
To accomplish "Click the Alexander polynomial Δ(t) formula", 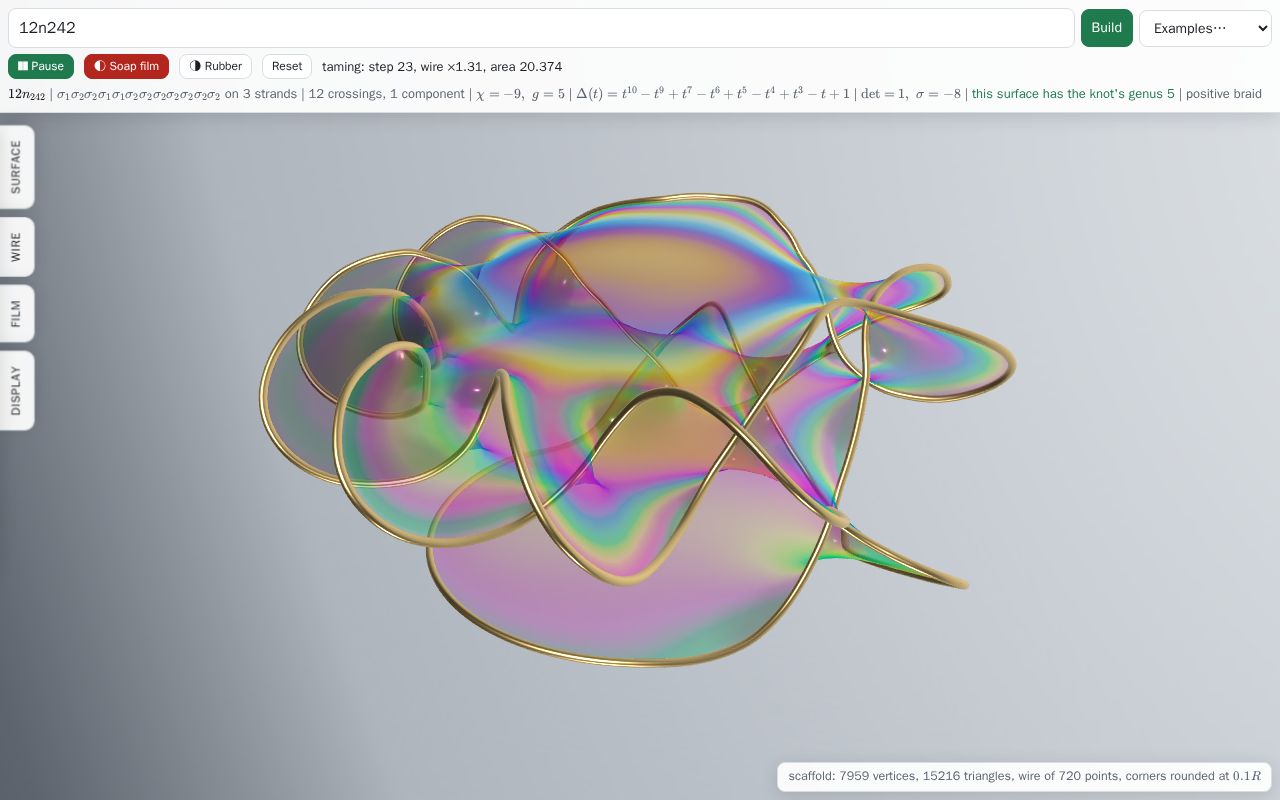I will (713, 94).
